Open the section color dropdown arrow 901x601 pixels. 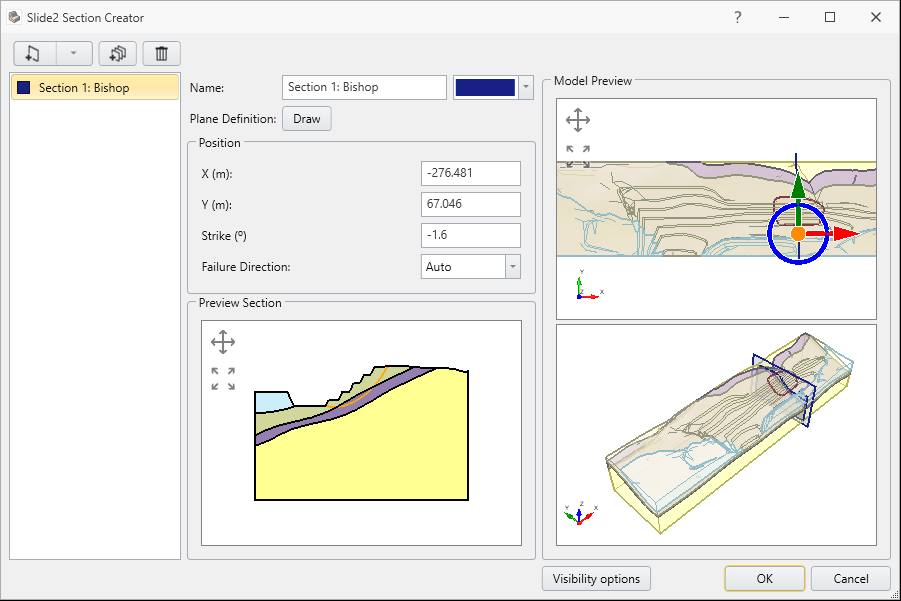[x=525, y=87]
